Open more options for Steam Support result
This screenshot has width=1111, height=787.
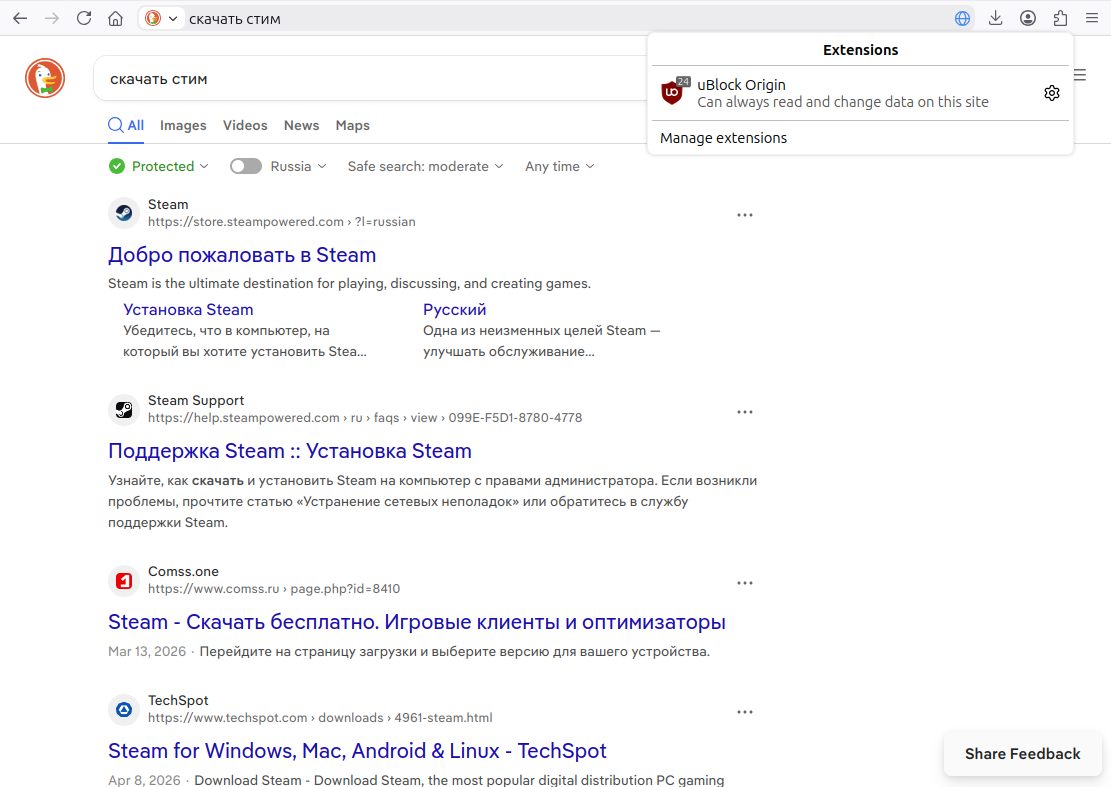745,412
